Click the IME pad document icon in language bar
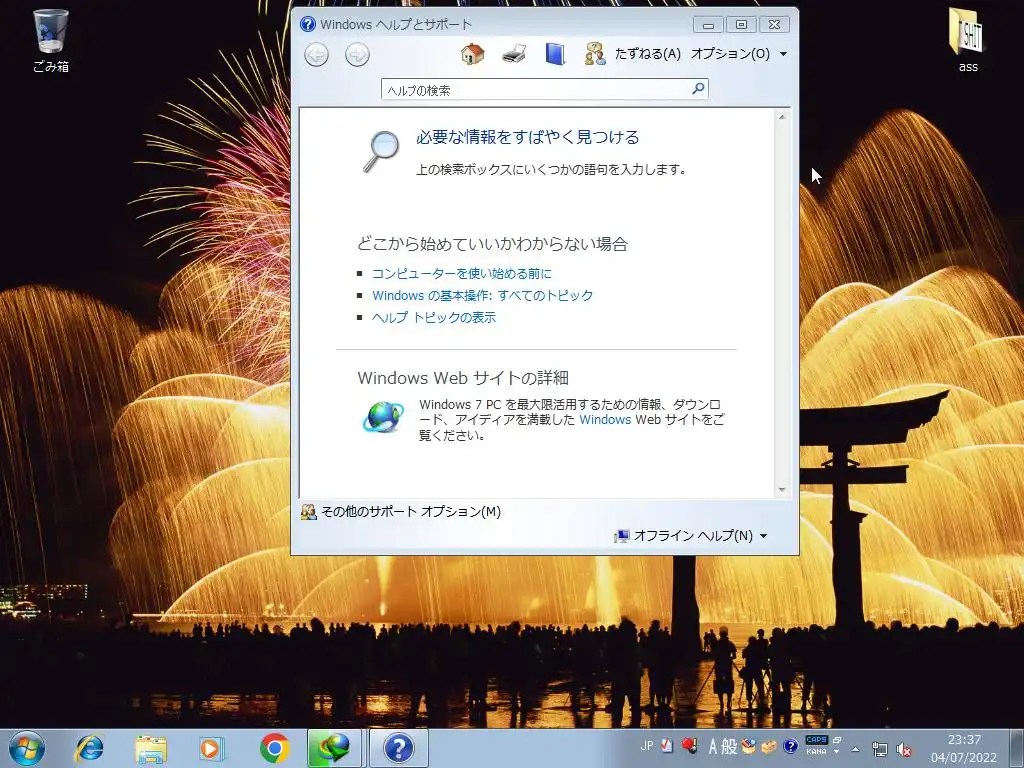Image resolution: width=1024 pixels, height=768 pixels. point(667,745)
